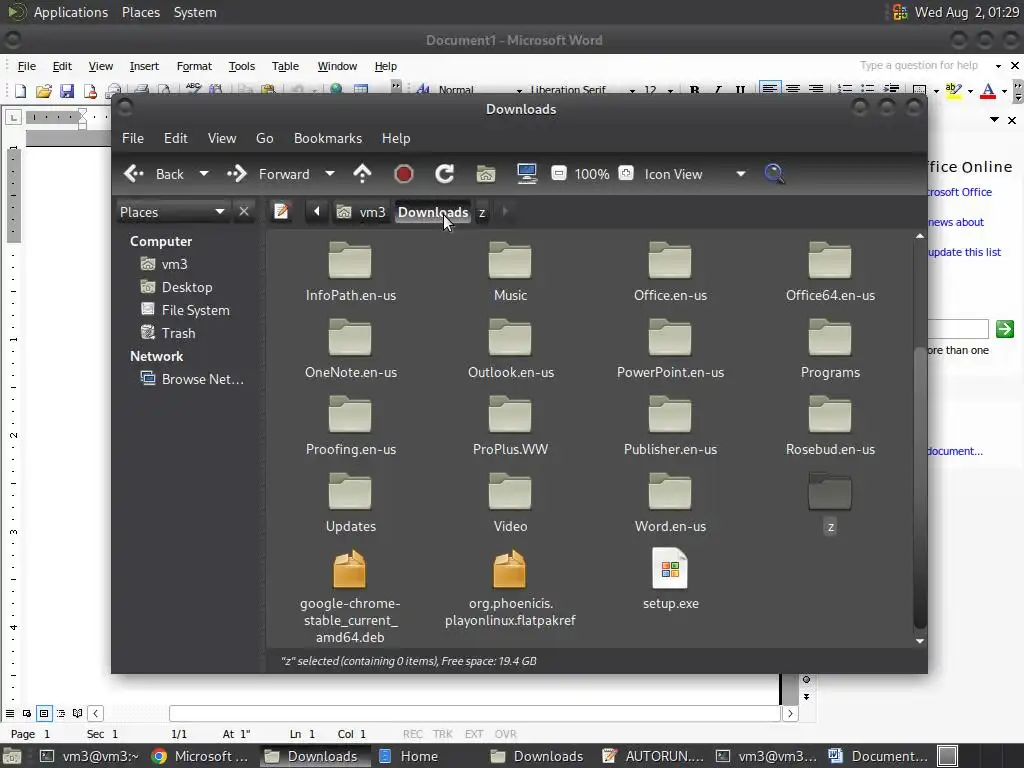Click 'update this list' link in Word pane
The image size is (1024, 768).
[964, 252]
